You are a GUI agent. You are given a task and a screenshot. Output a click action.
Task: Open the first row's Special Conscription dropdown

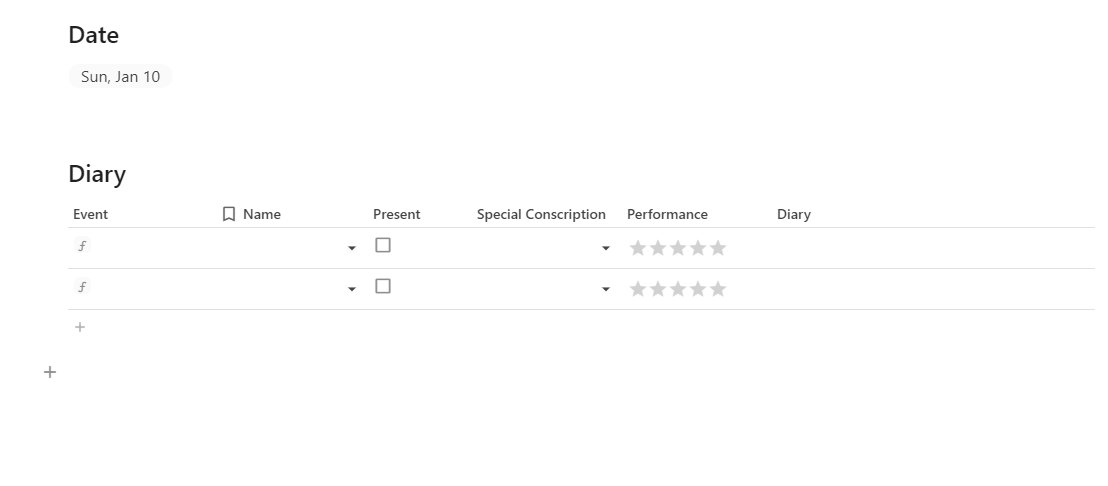coord(606,248)
